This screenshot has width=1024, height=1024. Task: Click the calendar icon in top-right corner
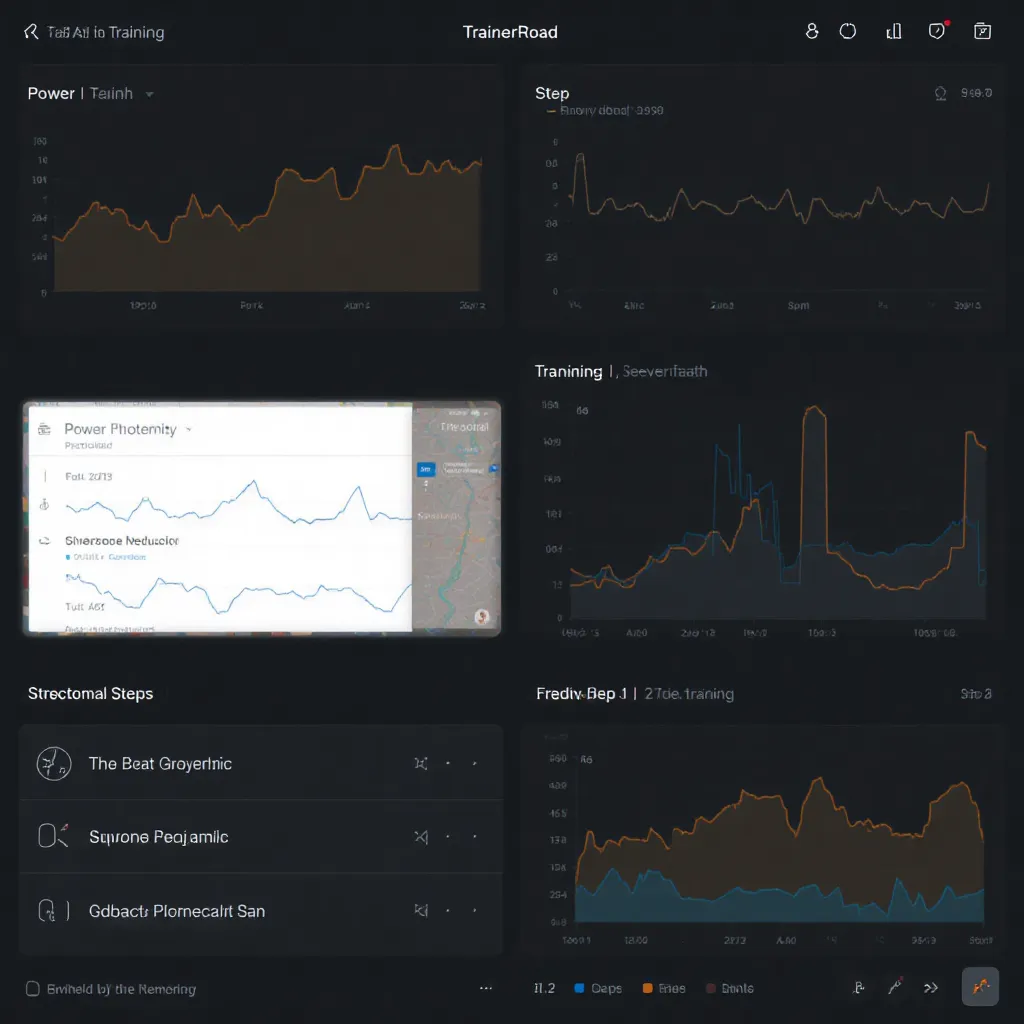982,31
